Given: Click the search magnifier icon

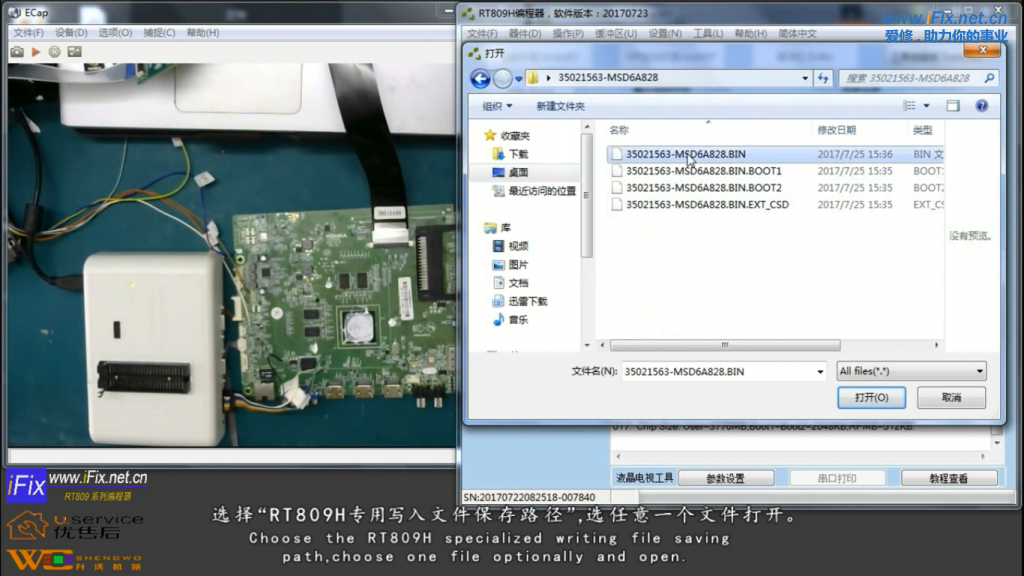Looking at the screenshot, I should click(x=989, y=78).
